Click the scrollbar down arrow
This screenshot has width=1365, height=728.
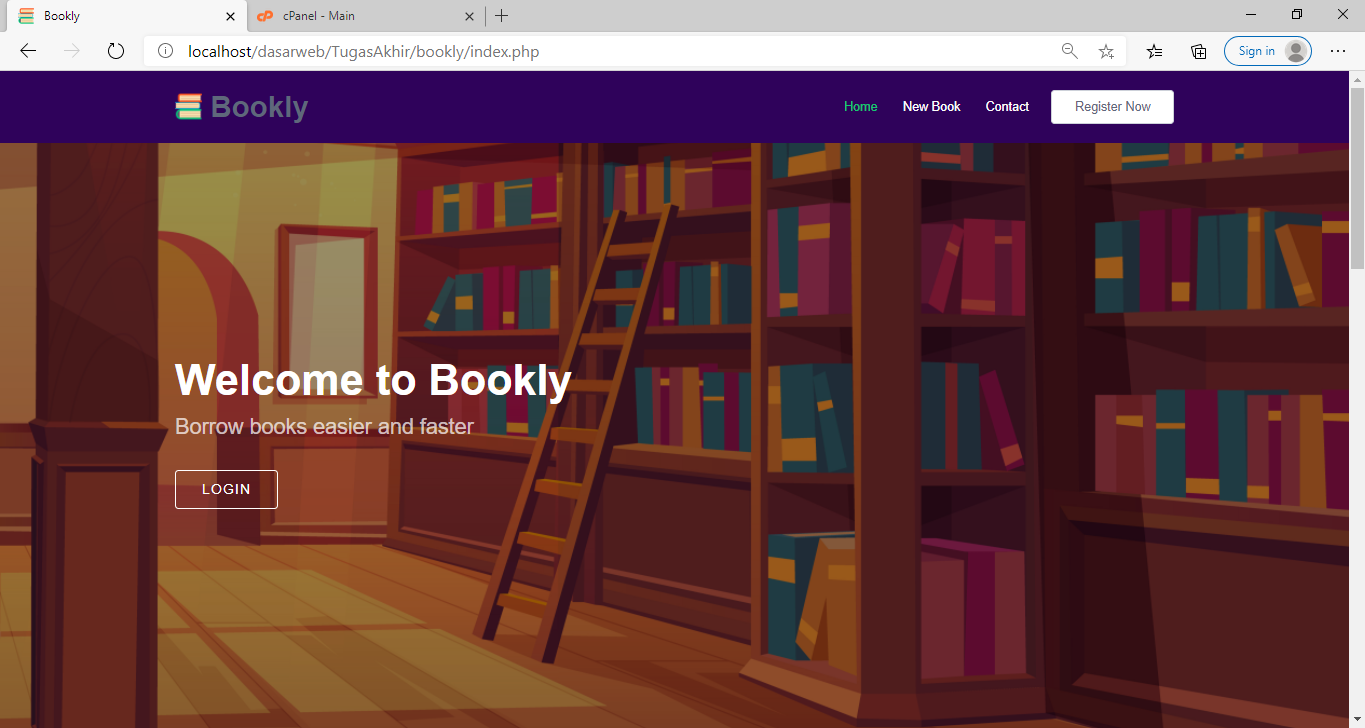click(1358, 720)
